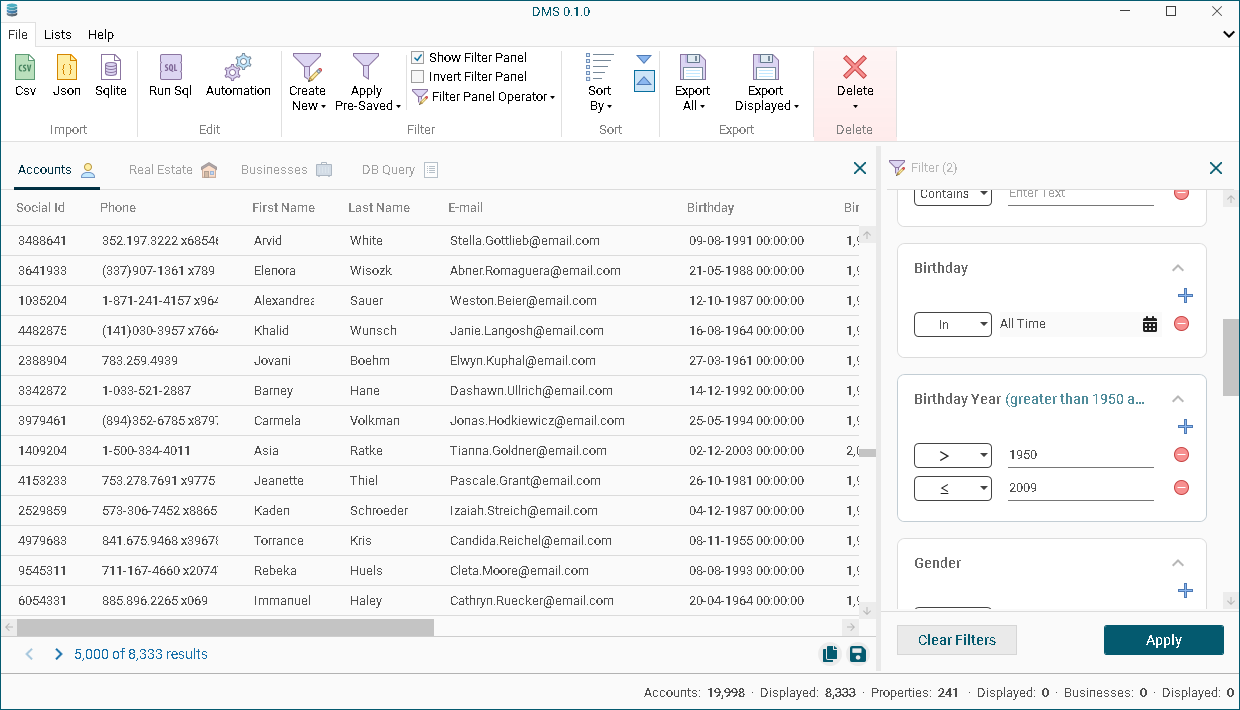The width and height of the screenshot is (1240, 710).
Task: Add a Birthday Year filter condition
Action: [1185, 427]
